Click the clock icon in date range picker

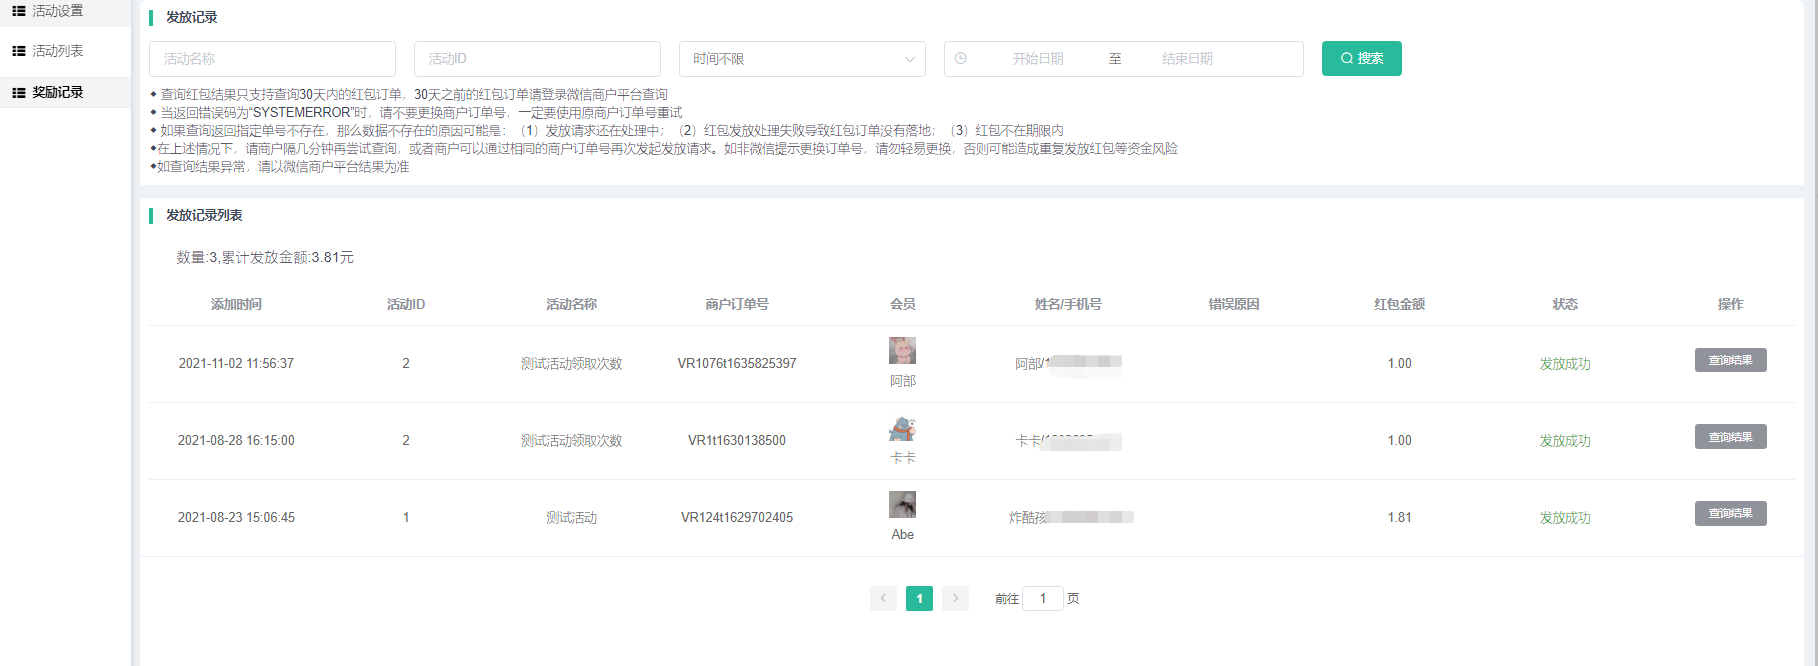coord(960,59)
